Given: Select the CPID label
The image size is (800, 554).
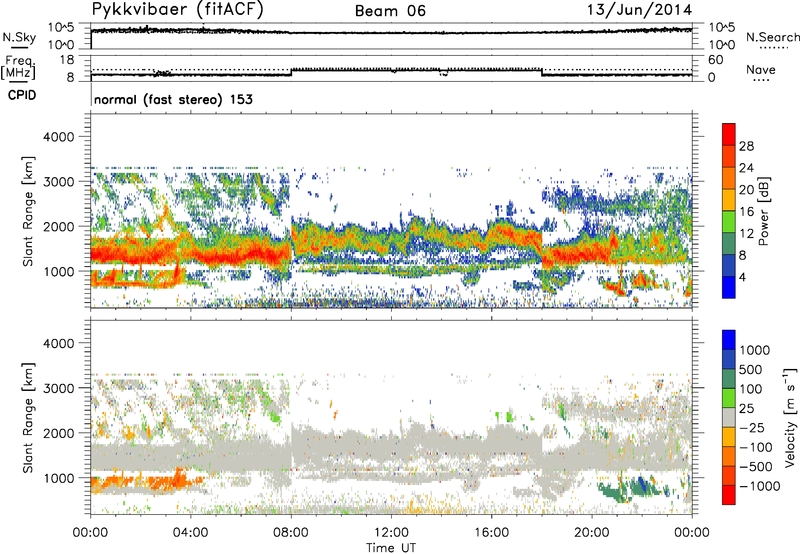Looking at the screenshot, I should point(22,95).
